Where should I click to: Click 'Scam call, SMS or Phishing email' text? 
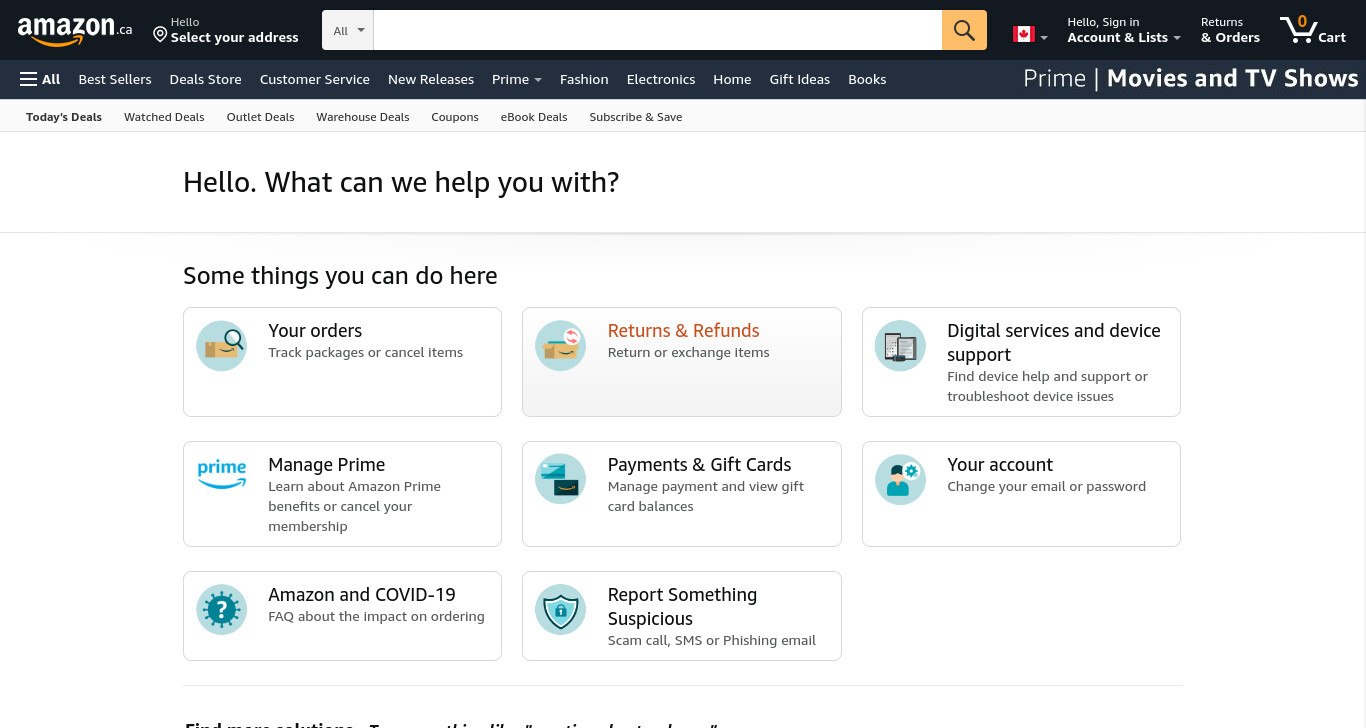click(x=711, y=641)
